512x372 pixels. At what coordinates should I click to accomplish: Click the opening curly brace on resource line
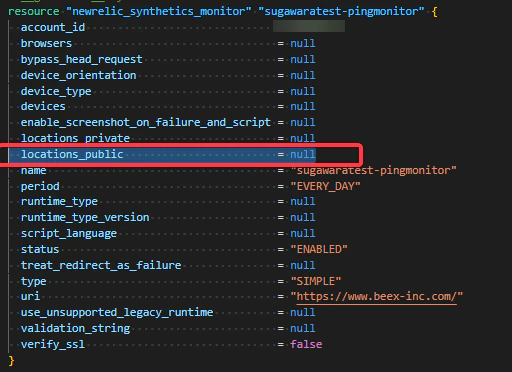point(434,12)
